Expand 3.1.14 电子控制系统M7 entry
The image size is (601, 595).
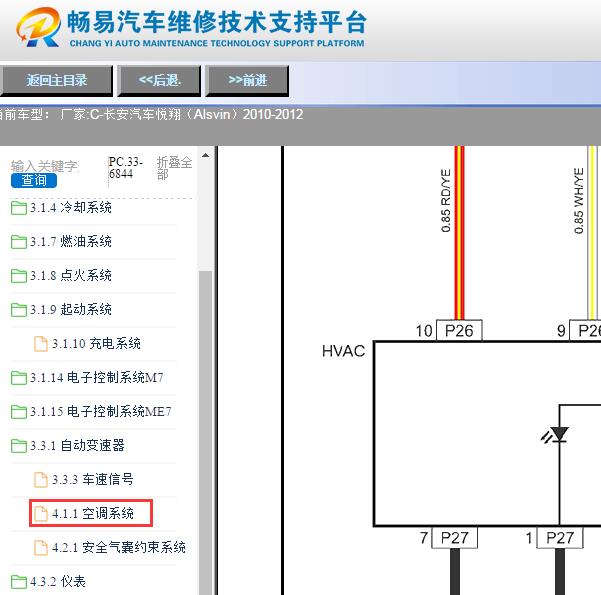tap(97, 378)
